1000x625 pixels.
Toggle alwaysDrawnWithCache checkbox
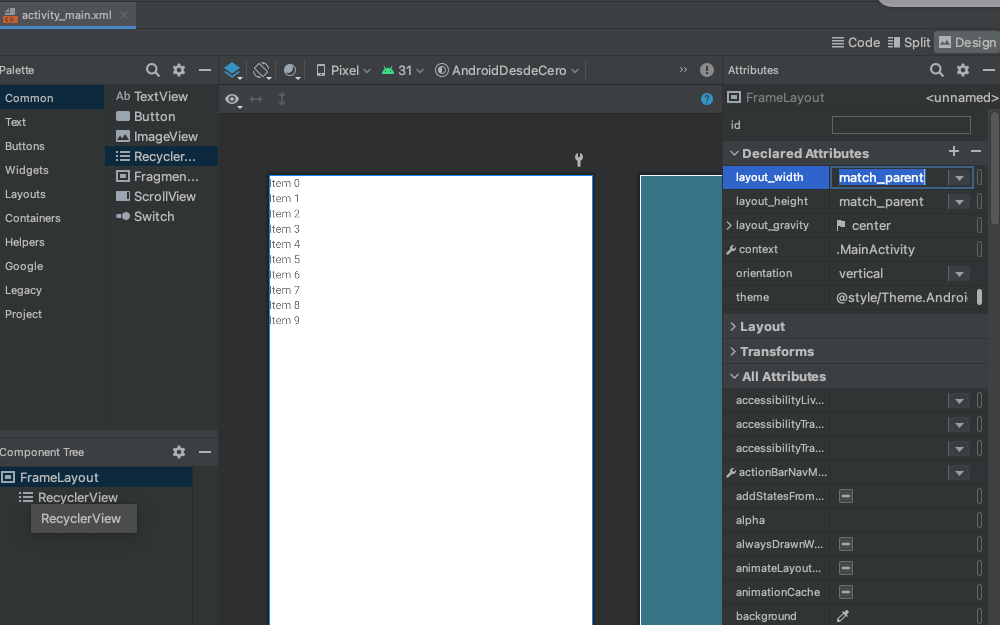846,544
